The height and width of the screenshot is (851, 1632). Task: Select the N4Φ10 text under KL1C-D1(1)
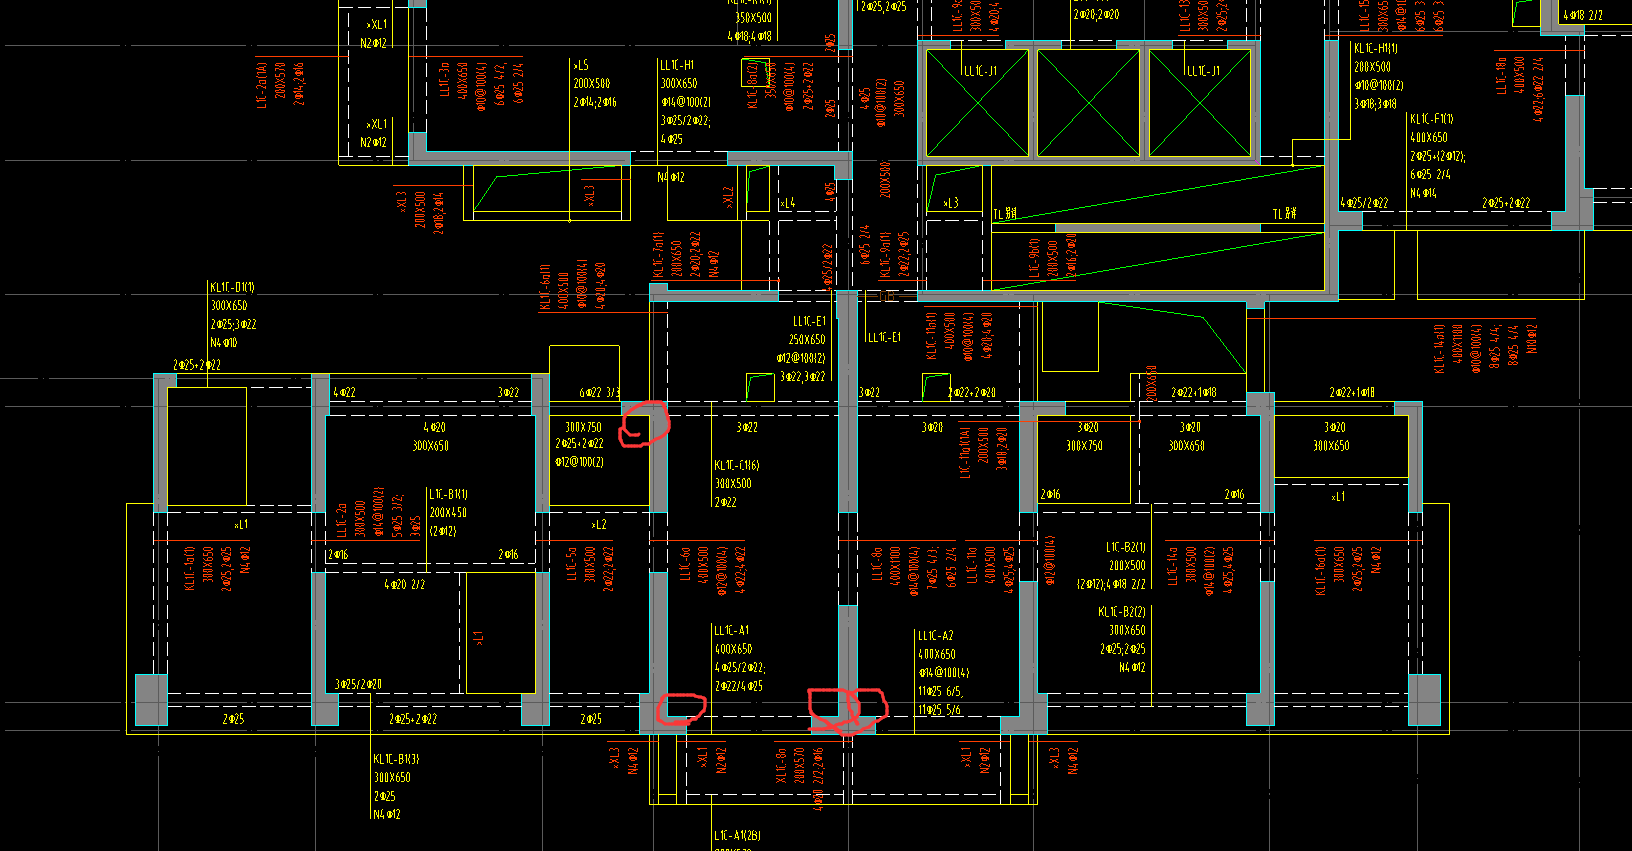(223, 342)
